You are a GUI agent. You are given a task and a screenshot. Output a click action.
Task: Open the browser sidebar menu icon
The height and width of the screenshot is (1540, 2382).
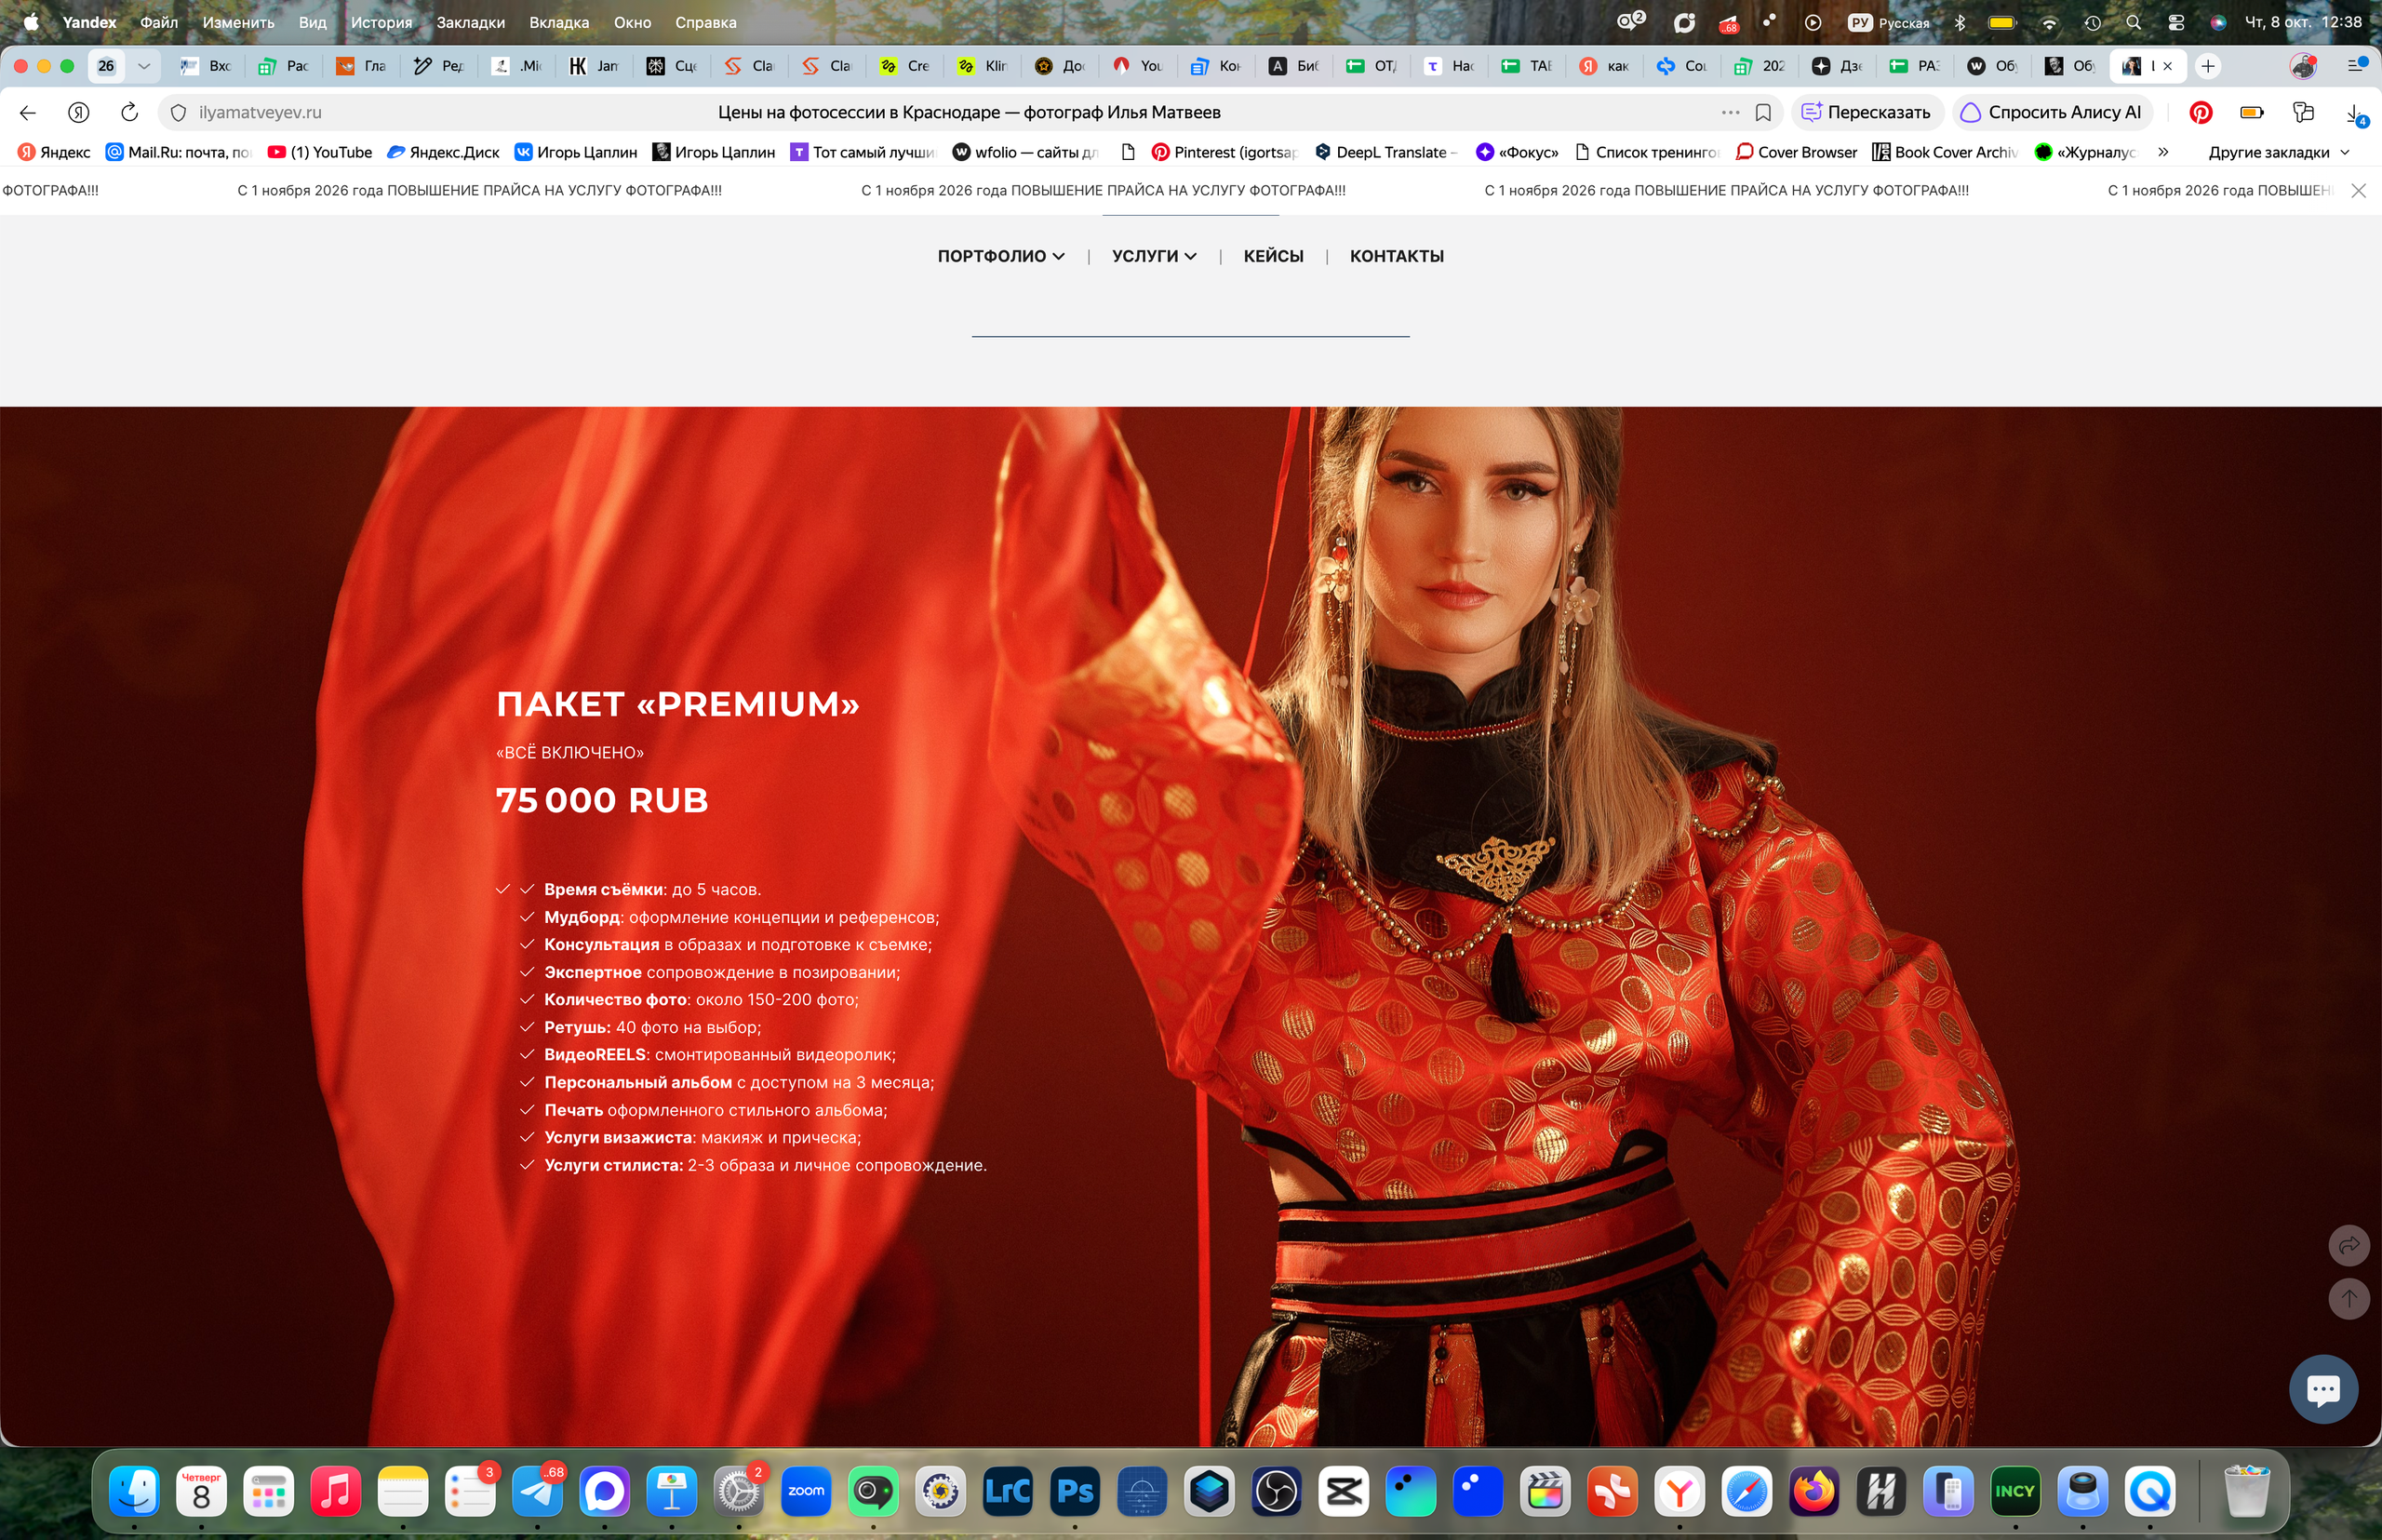tap(2357, 65)
